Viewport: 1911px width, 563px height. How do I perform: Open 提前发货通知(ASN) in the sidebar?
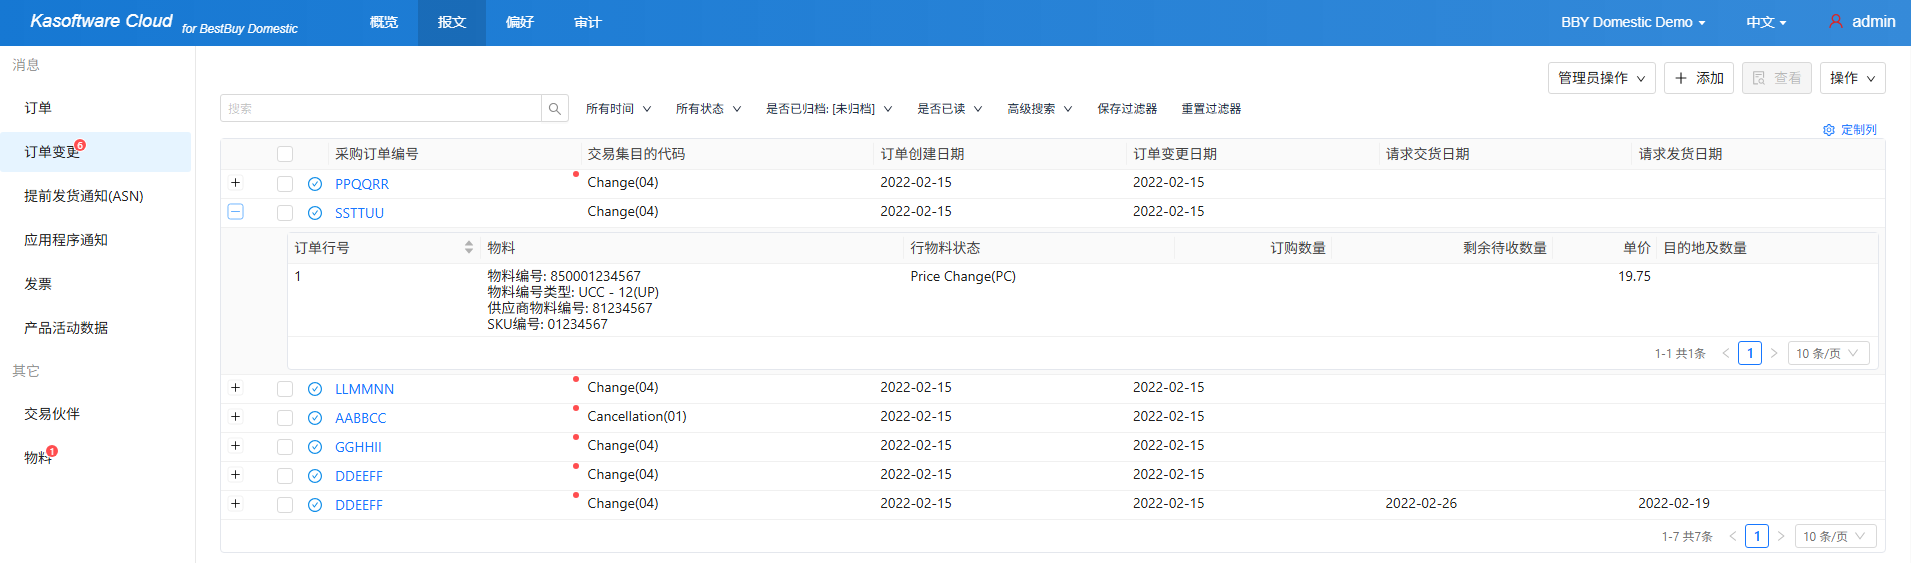coord(84,196)
